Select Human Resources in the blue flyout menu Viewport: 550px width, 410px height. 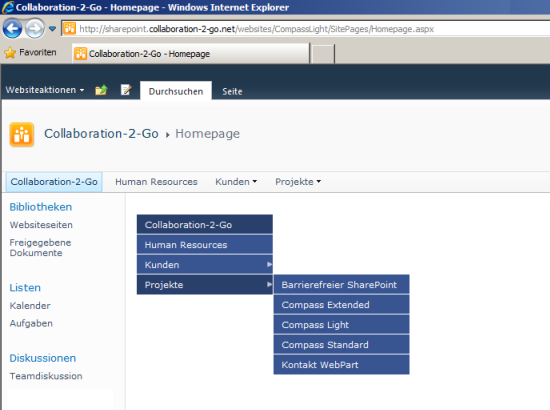point(204,244)
